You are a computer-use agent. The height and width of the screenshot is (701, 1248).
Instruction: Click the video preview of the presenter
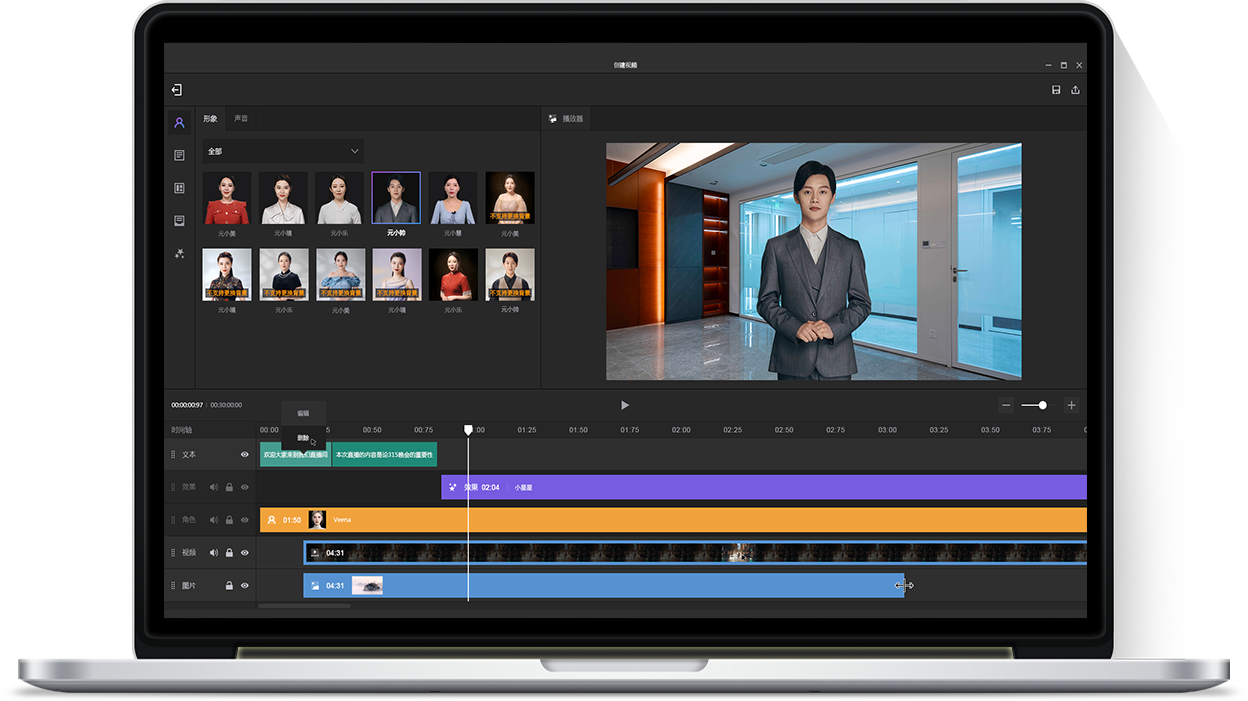pos(814,261)
